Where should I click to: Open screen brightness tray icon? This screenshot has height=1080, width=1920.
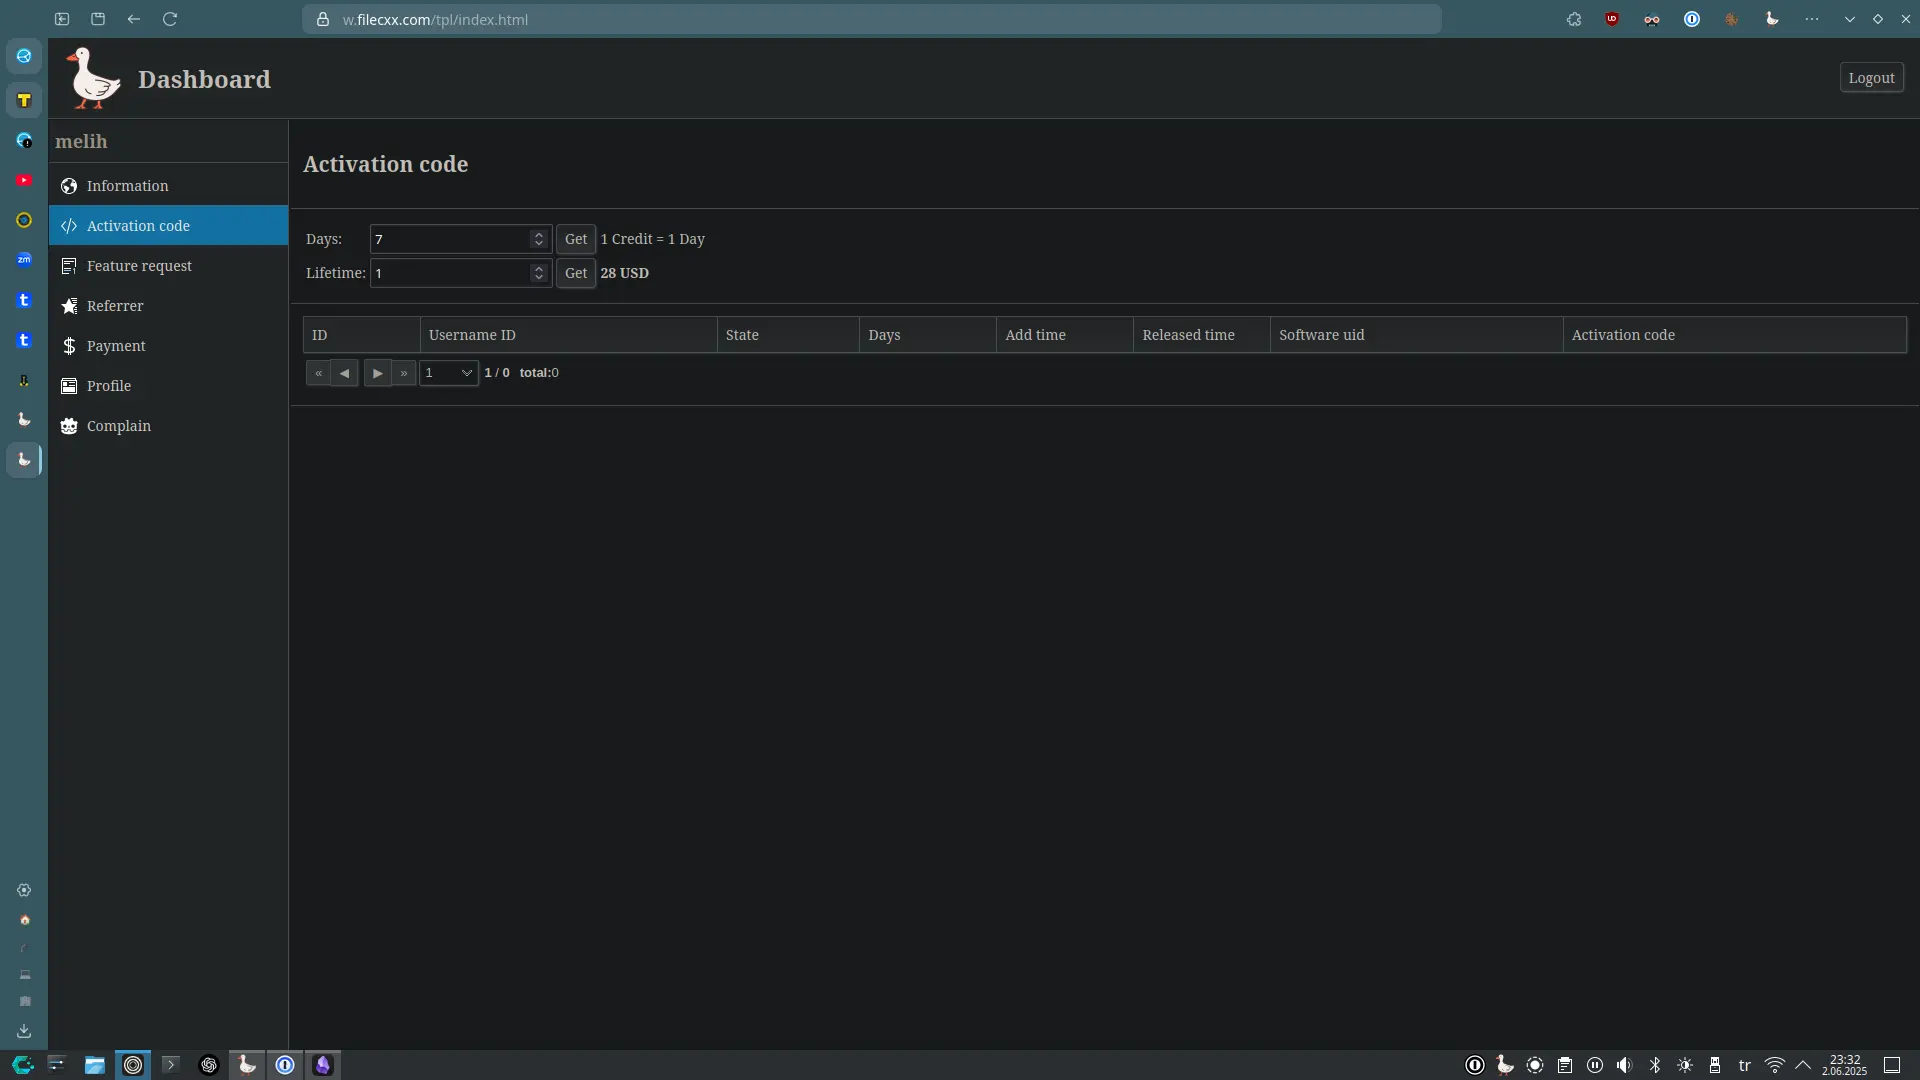click(1685, 1065)
